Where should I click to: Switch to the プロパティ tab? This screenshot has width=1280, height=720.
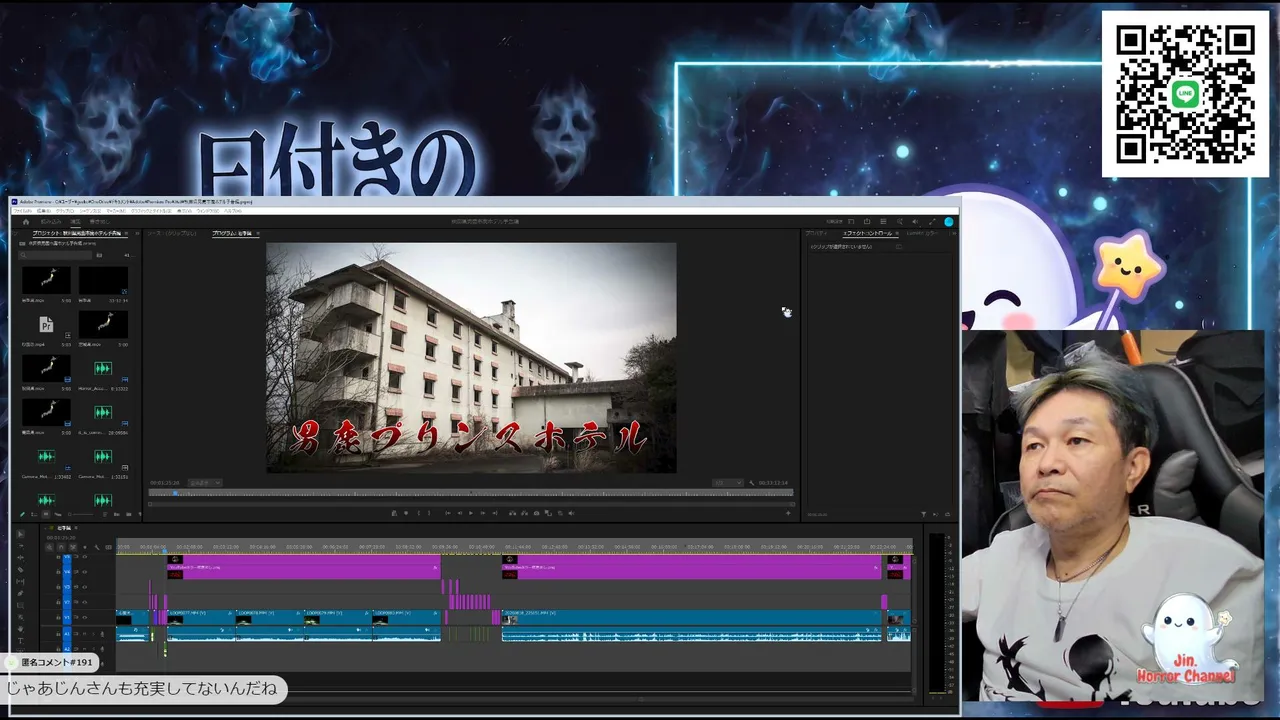point(816,233)
